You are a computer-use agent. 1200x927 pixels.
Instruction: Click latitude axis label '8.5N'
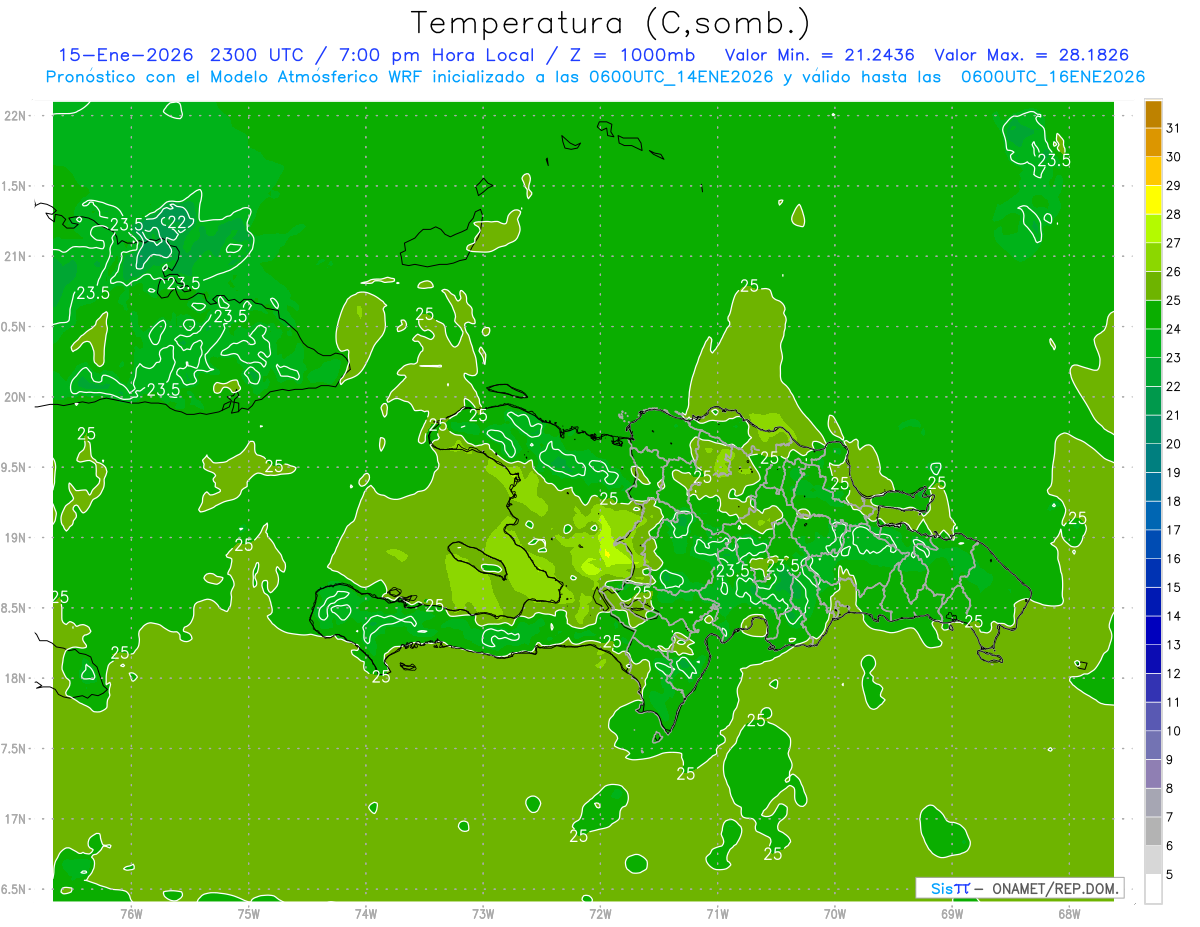click(x=15, y=608)
